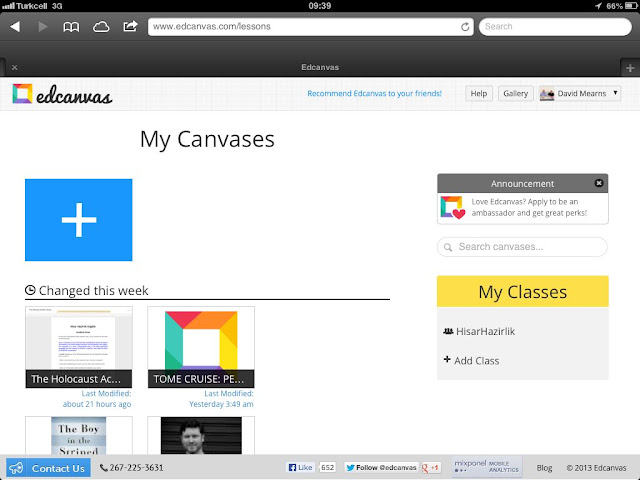Click the Google +1 button
640x480 pixels.
coord(431,468)
